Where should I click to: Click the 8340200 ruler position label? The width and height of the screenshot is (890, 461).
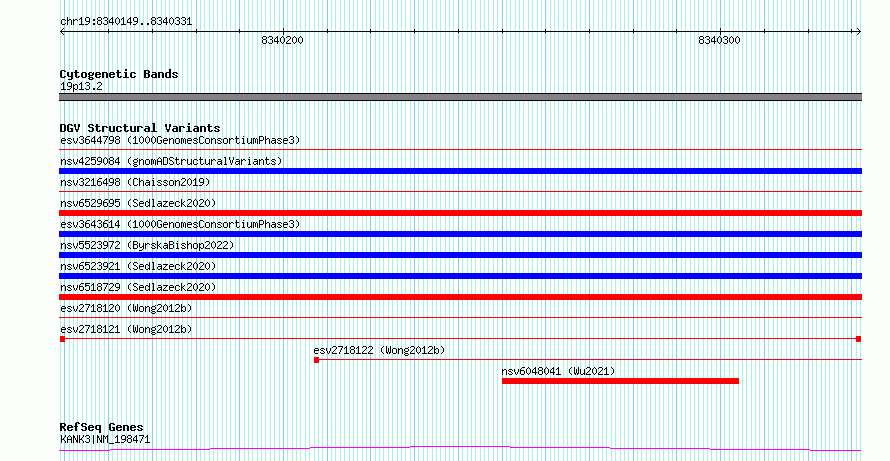(x=283, y=40)
